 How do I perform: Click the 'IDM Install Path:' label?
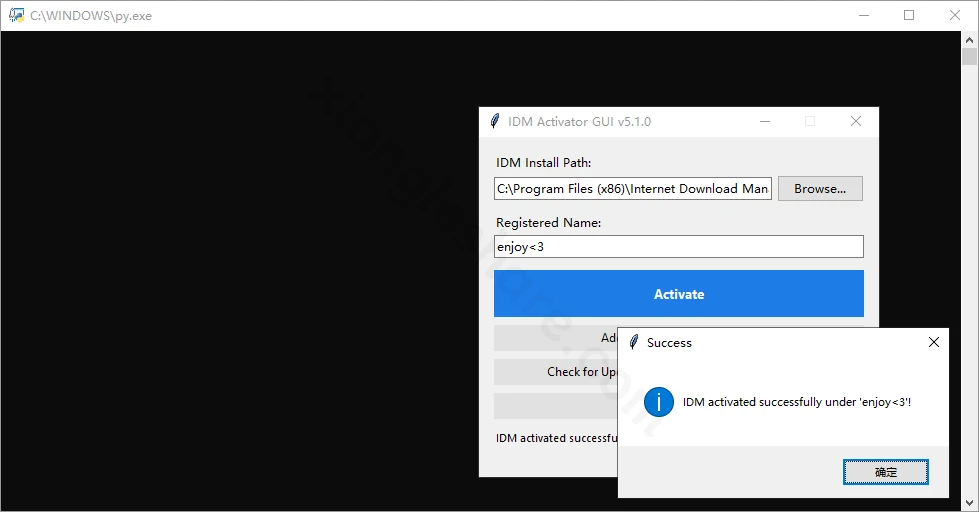[543, 162]
